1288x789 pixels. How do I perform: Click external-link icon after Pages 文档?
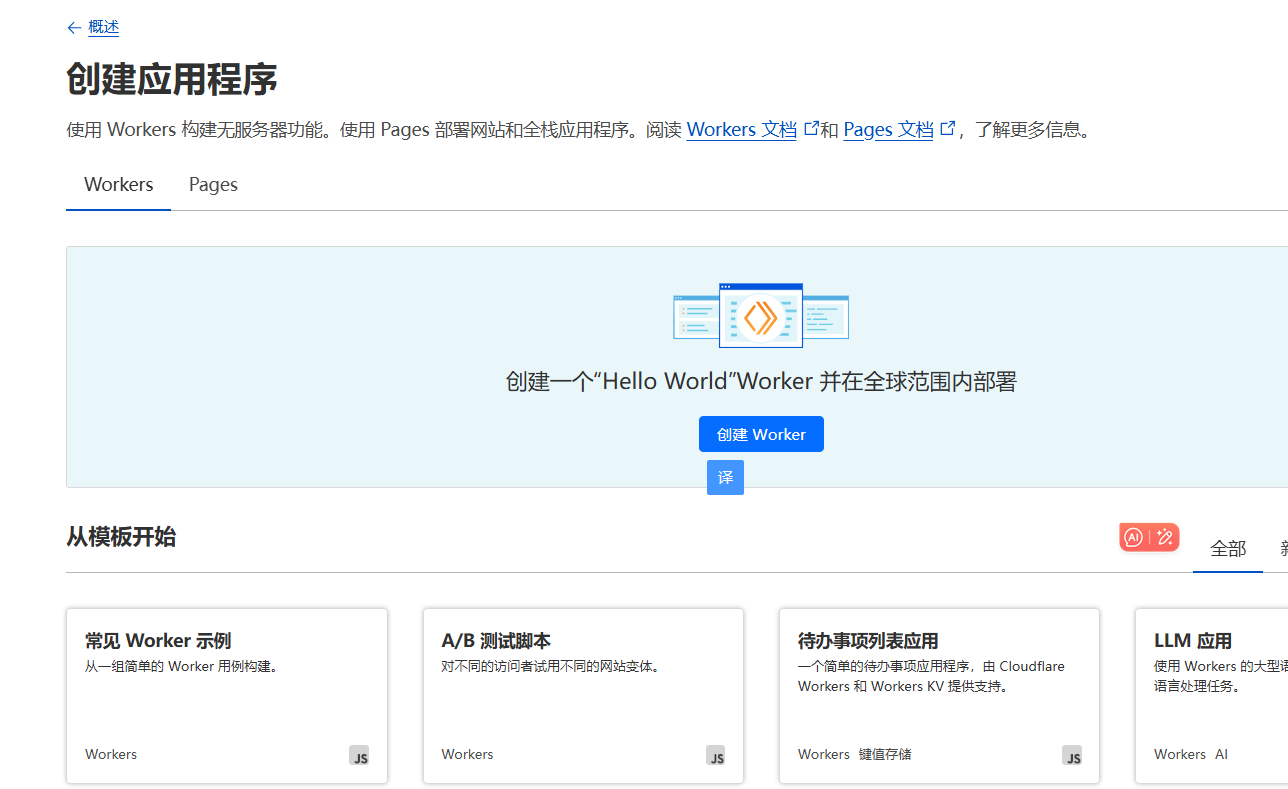(x=947, y=128)
